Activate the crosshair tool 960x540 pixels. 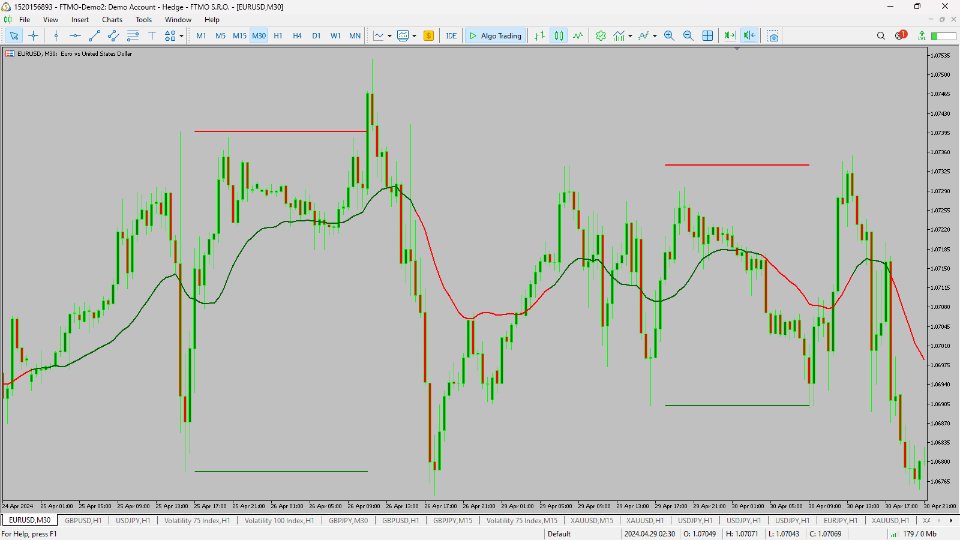(x=33, y=36)
